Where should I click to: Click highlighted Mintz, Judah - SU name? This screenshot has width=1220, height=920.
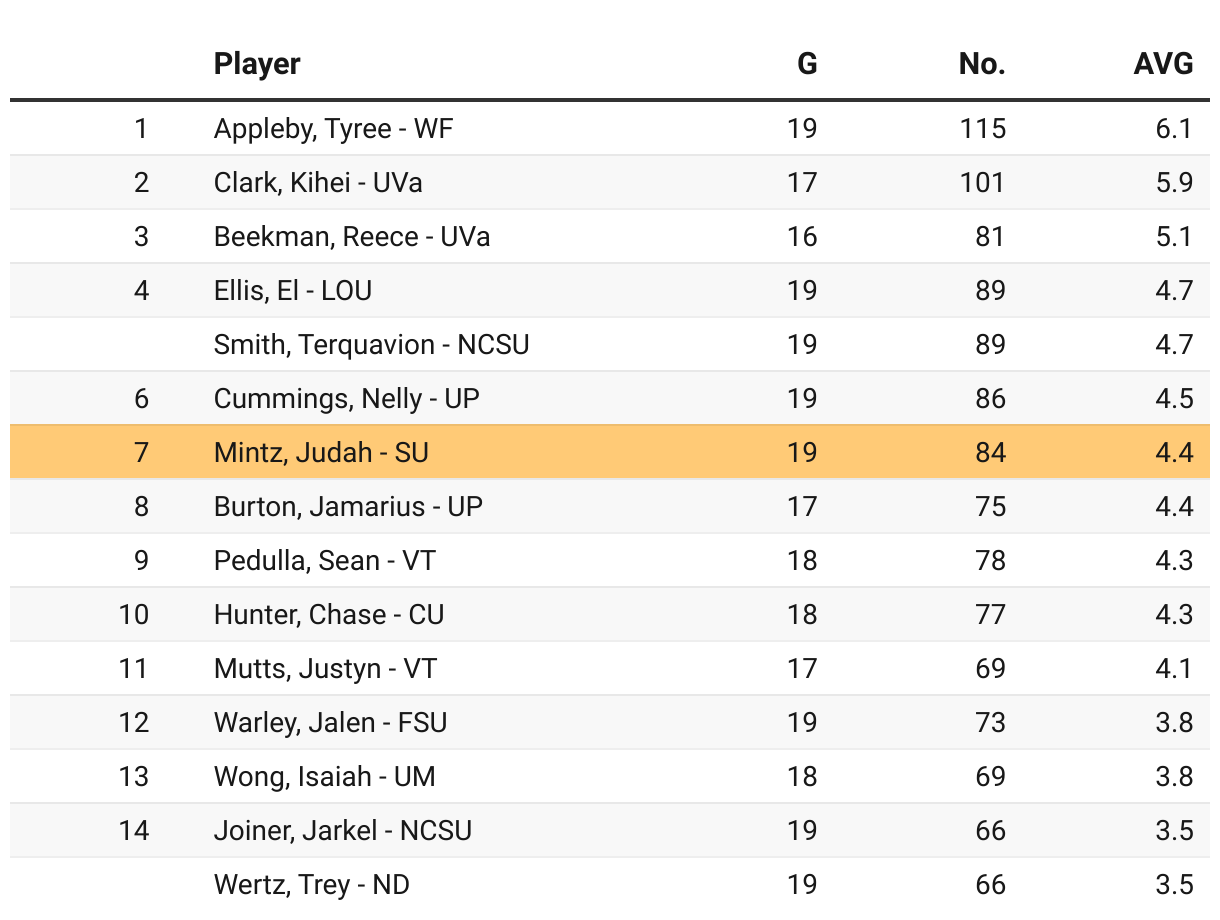pyautogui.click(x=321, y=452)
